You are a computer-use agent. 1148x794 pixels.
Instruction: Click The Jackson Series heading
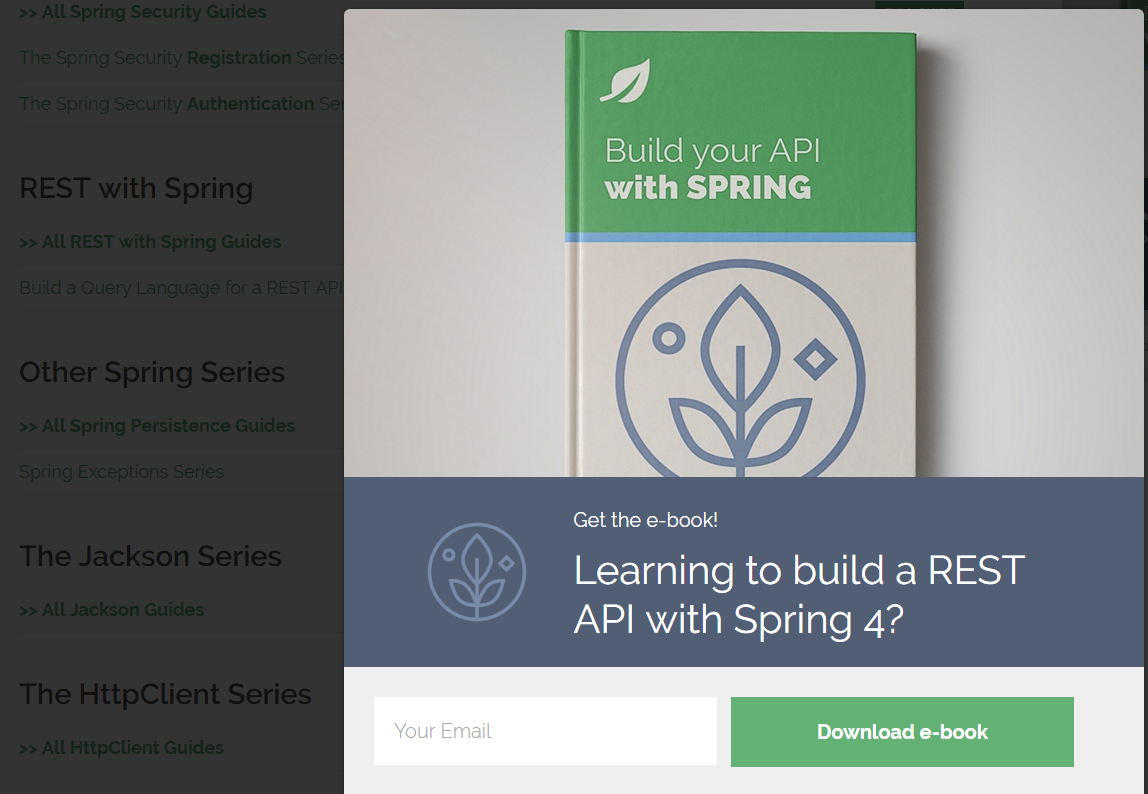150,556
